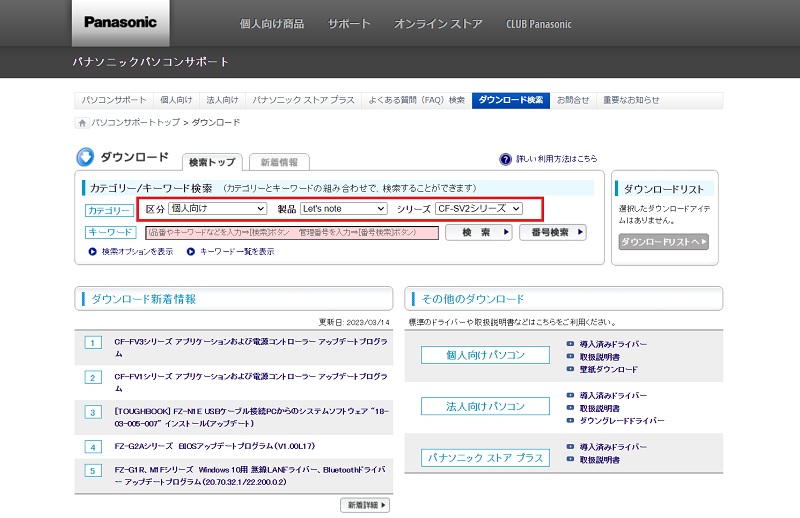Viewport: 800px width, 518px height.
Task: Open 導入済みドライバー under 個人向けパソコン
Action: [613, 344]
